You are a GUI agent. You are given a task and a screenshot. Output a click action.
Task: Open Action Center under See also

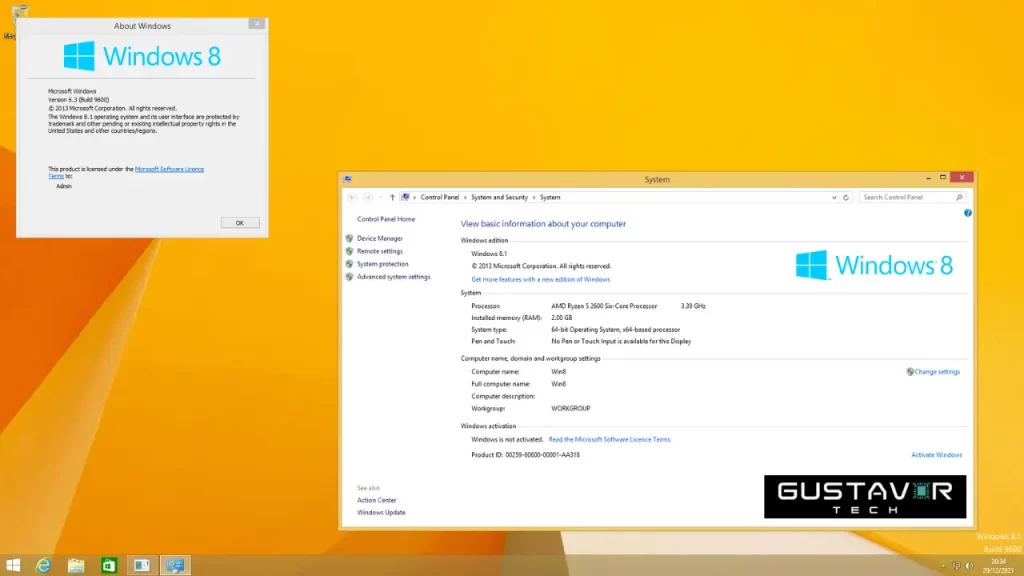click(377, 500)
